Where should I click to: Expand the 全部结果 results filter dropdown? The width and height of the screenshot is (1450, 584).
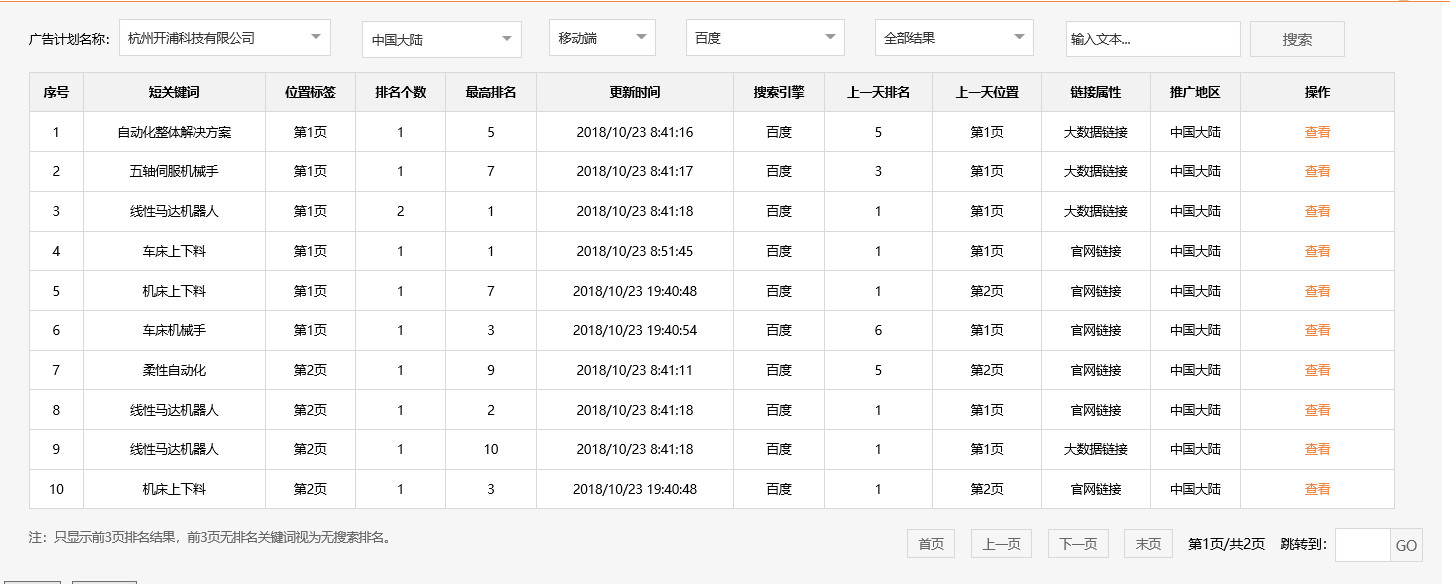pos(952,37)
